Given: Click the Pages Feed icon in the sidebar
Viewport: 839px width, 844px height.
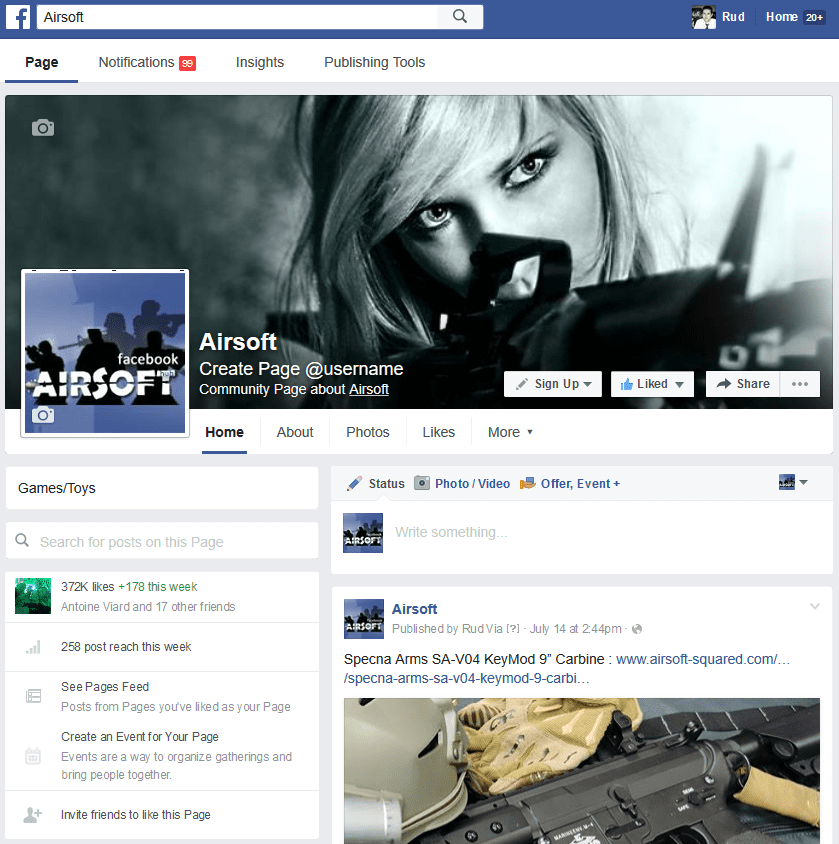Looking at the screenshot, I should (x=32, y=695).
